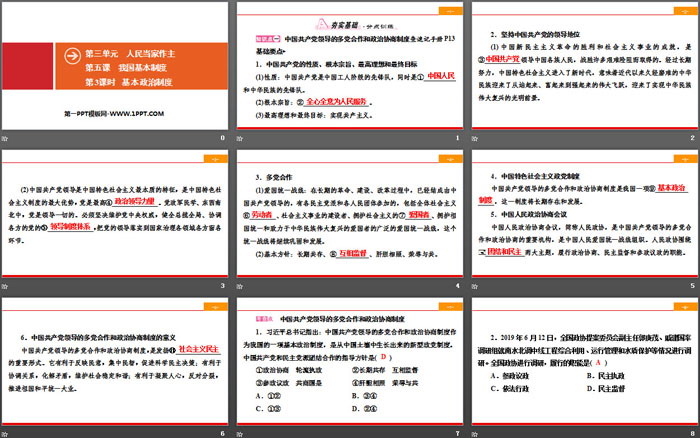
Task: Click the animation star icon under slide 0
Action: 5,138
